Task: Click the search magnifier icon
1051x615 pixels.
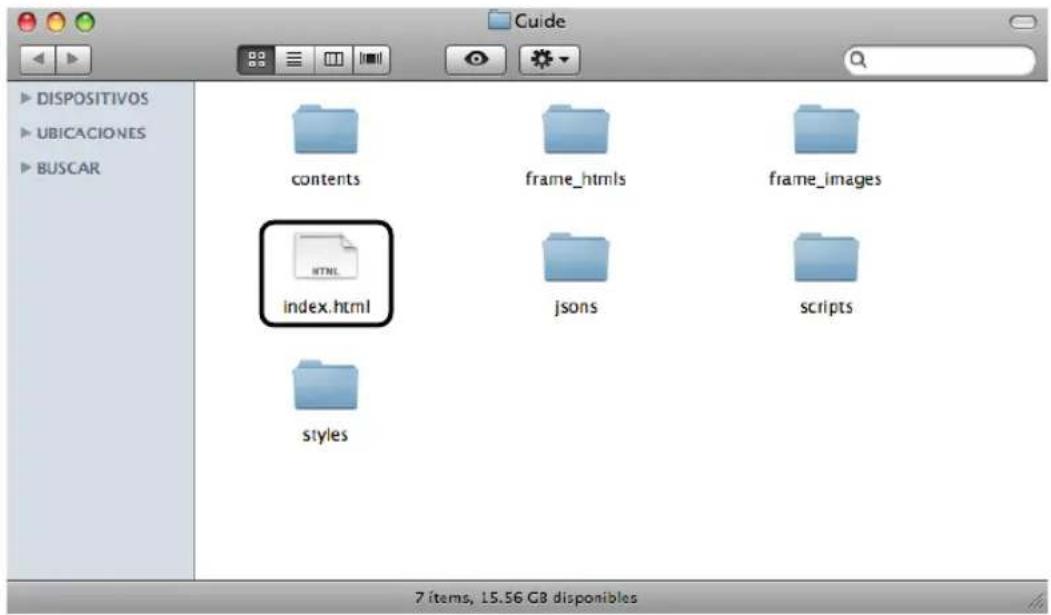Action: tap(858, 60)
